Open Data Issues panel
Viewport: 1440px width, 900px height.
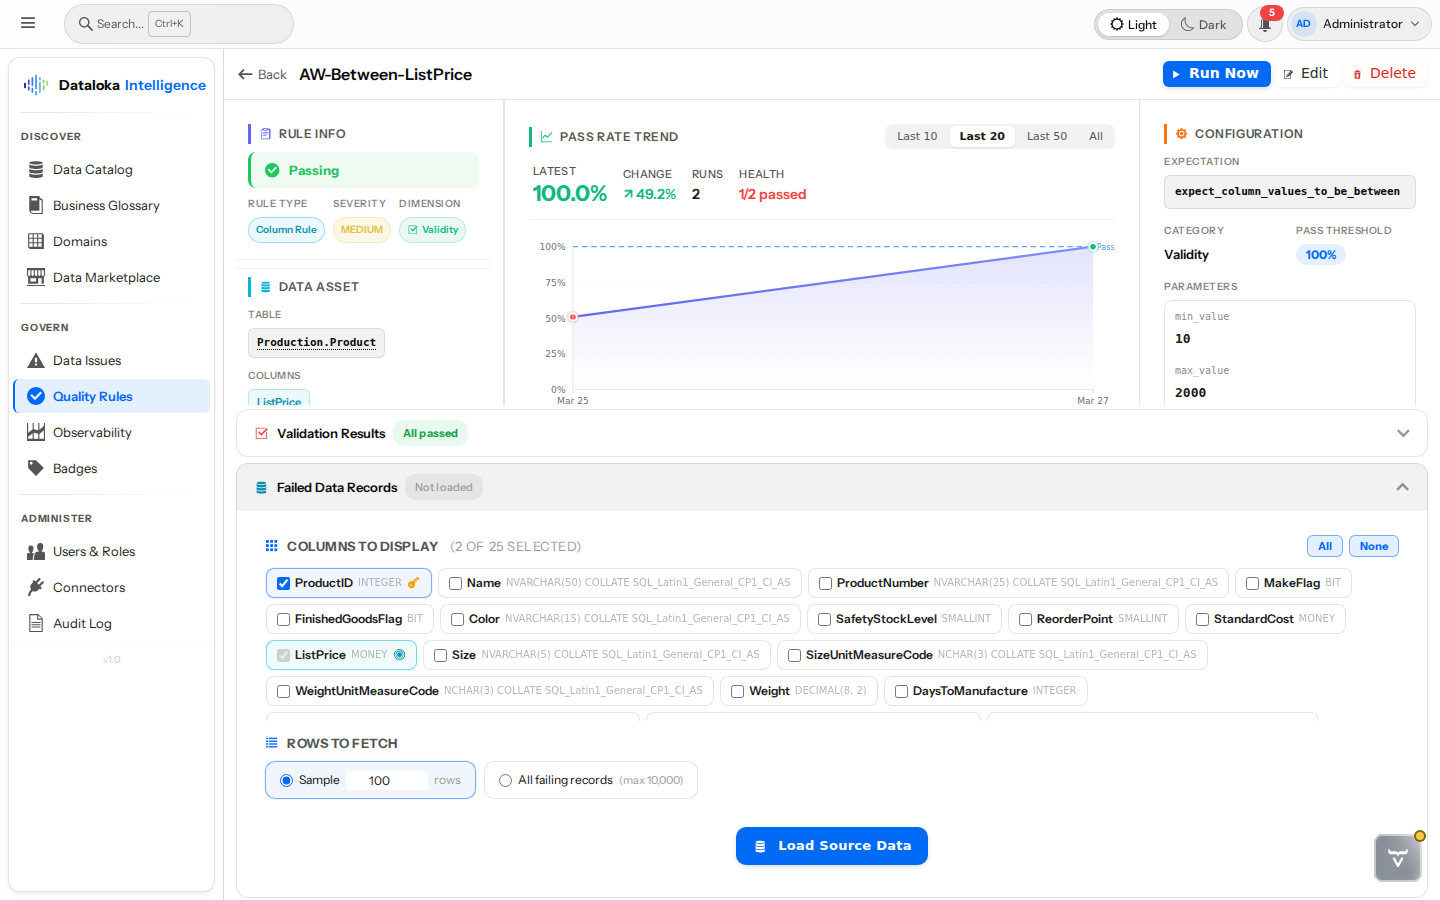85,360
